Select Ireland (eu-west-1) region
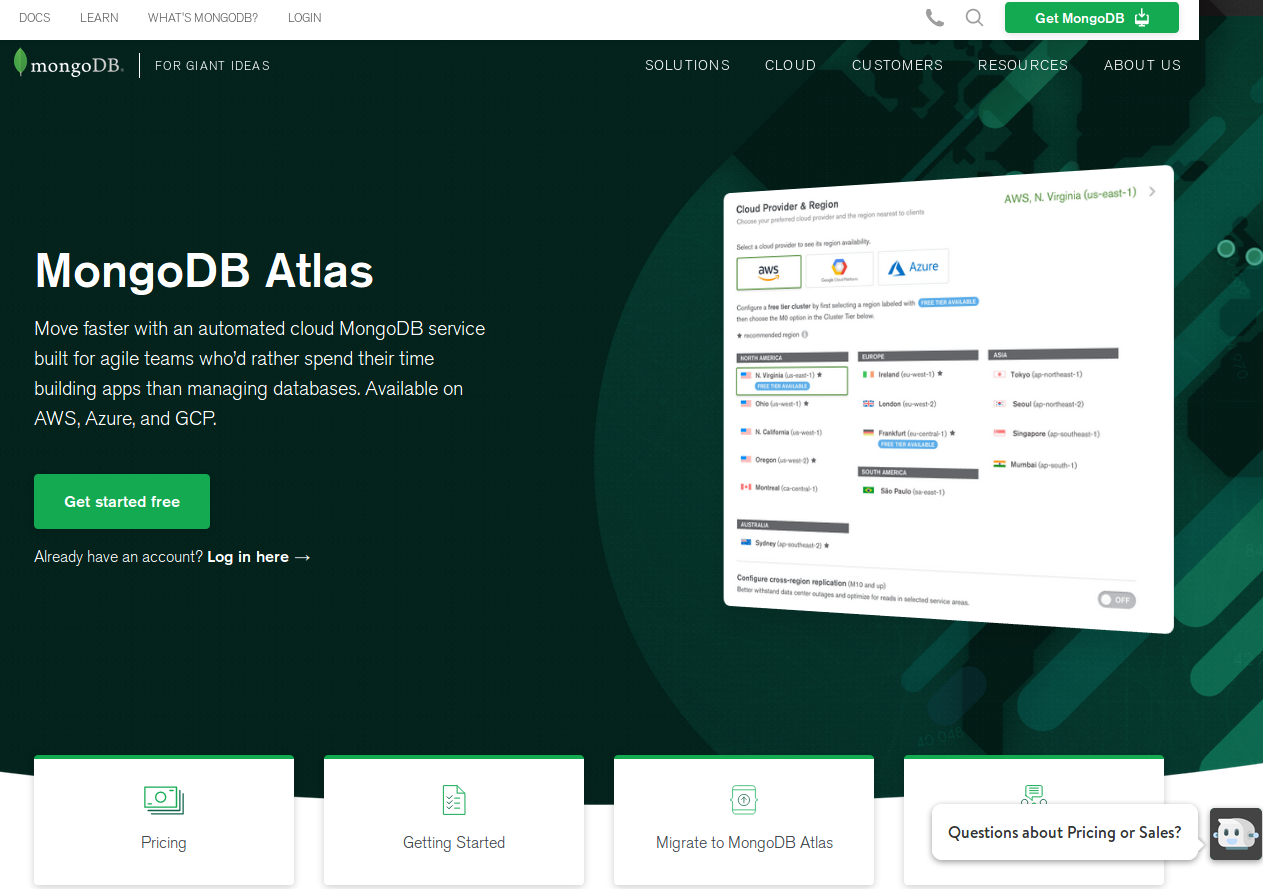1263x889 pixels. 903,374
